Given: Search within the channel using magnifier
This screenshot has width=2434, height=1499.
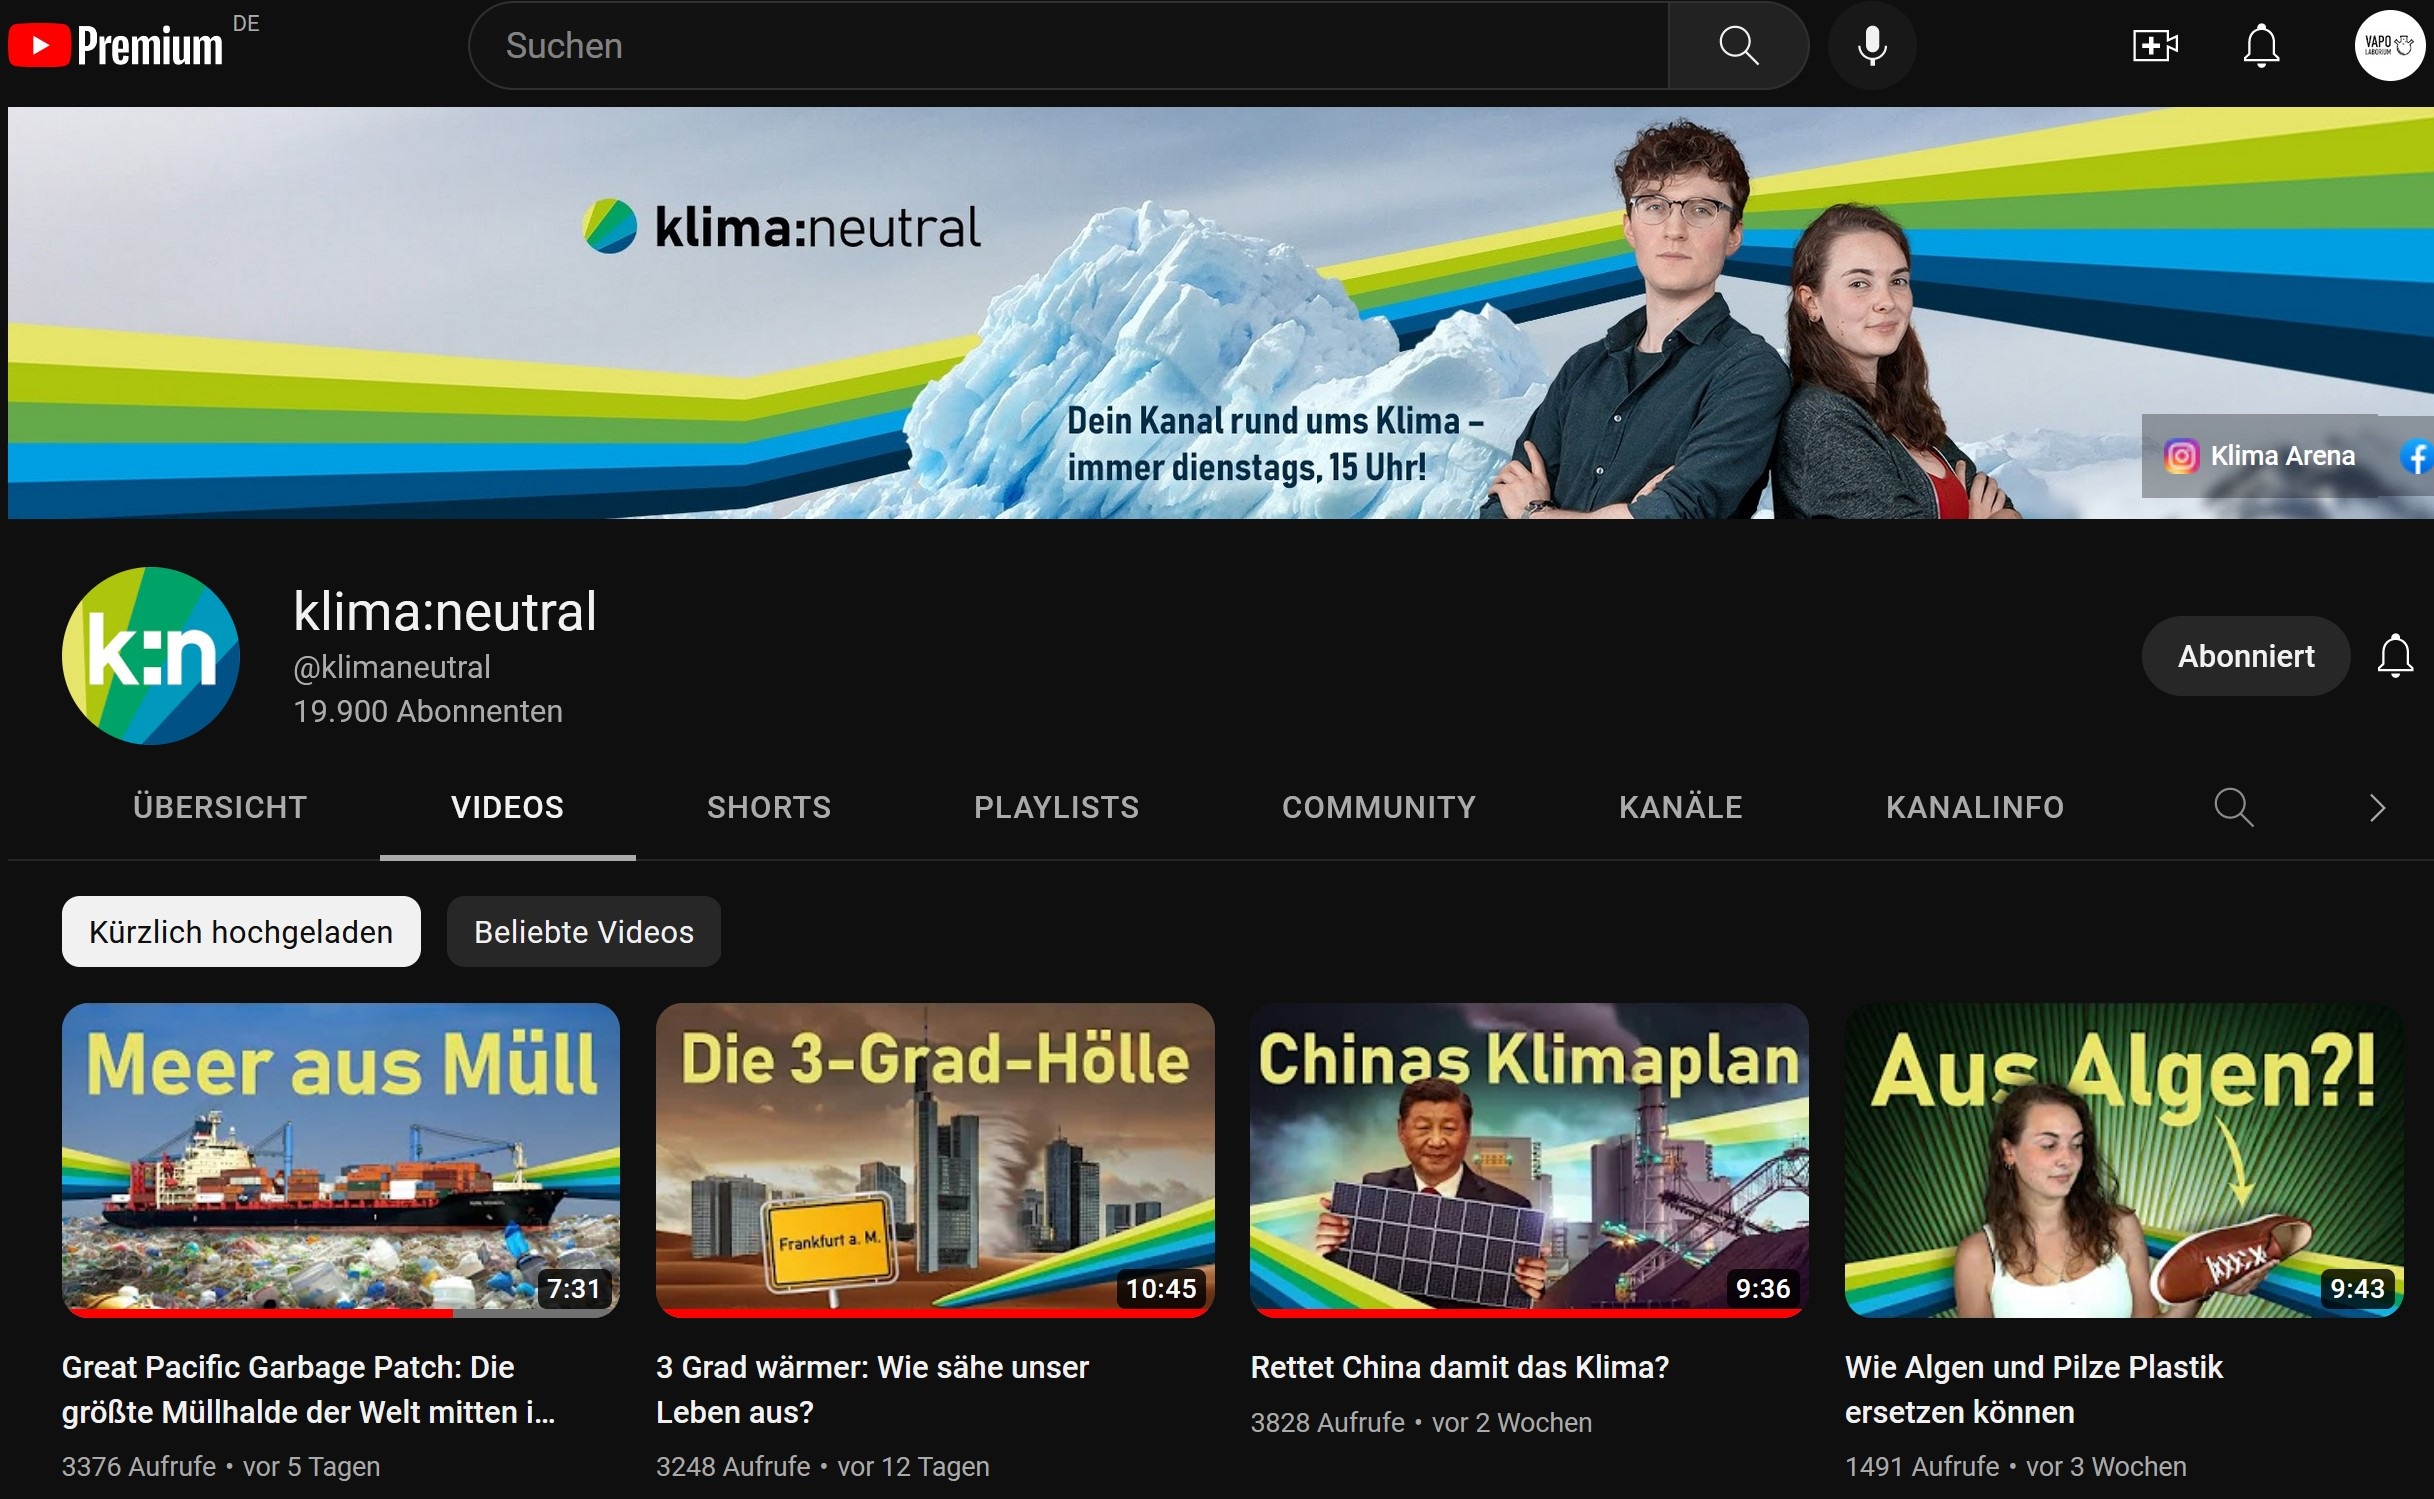Looking at the screenshot, I should point(2233,807).
